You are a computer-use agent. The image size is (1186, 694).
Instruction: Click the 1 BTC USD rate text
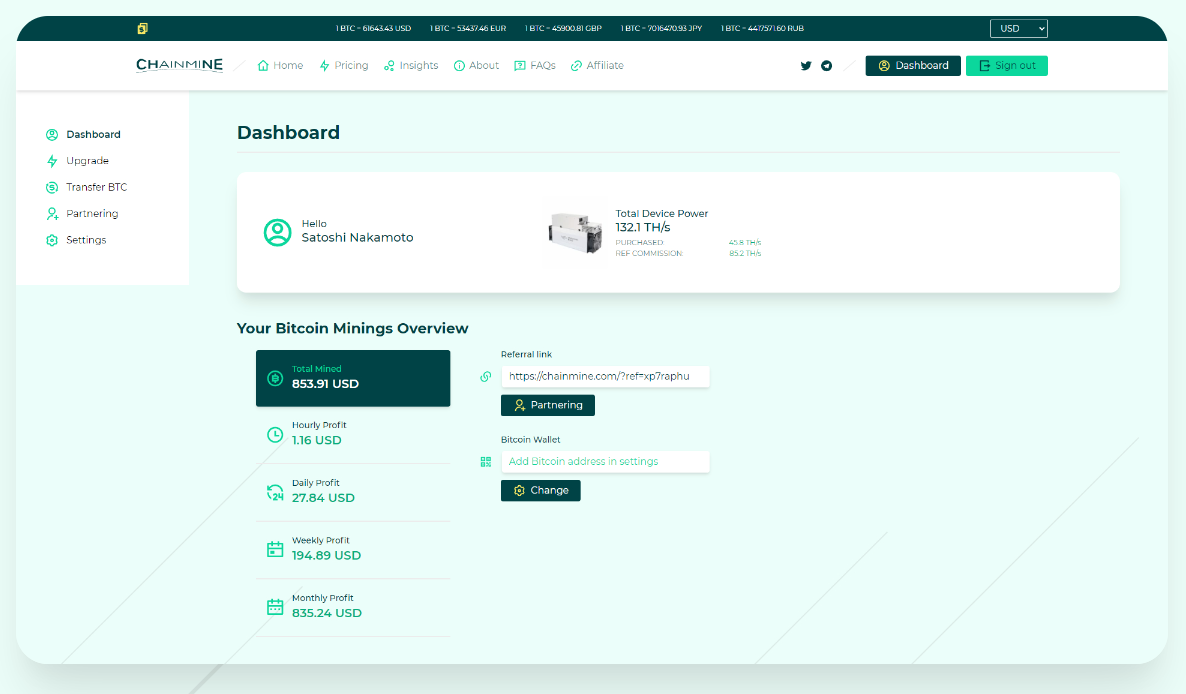374,29
